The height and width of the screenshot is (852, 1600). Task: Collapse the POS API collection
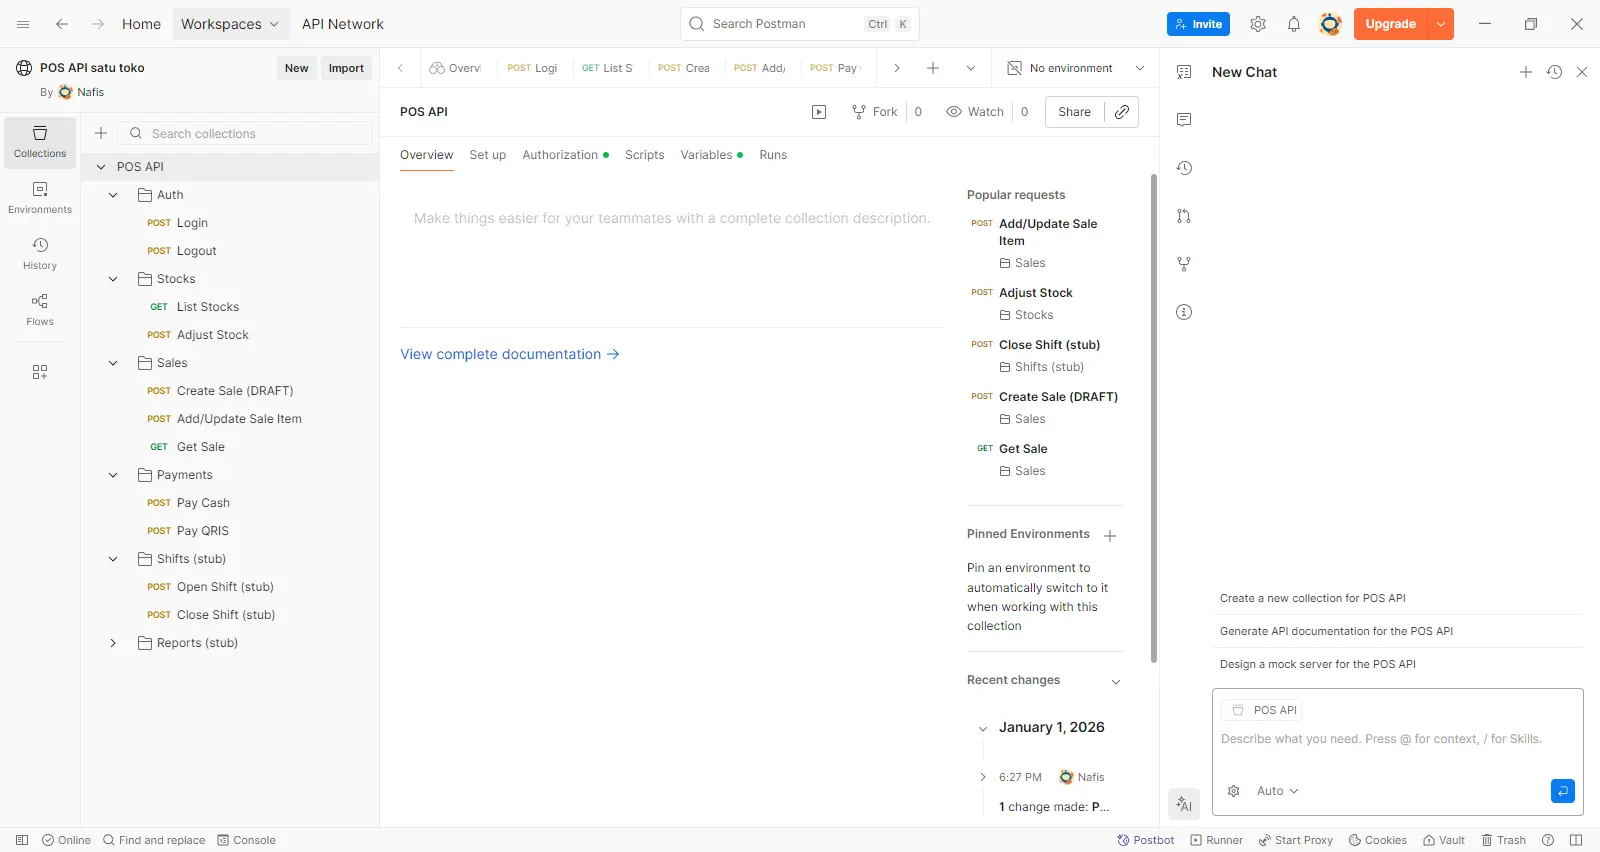click(x=101, y=167)
